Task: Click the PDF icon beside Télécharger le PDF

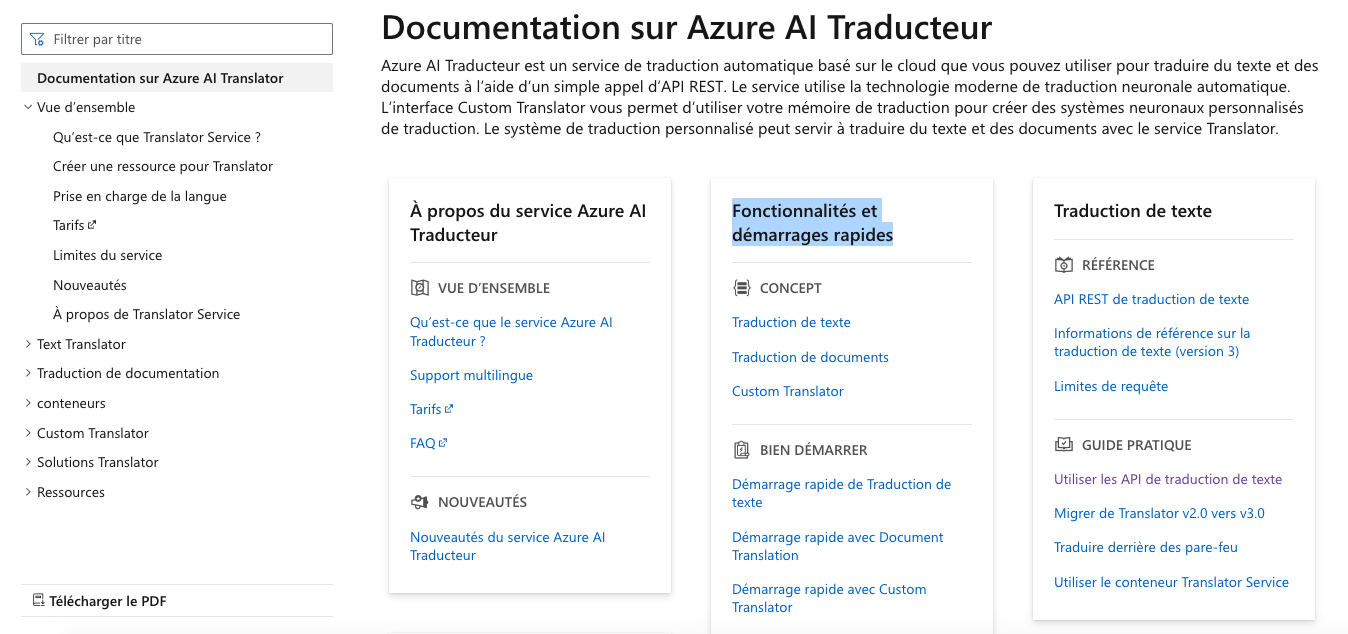Action: click(39, 601)
